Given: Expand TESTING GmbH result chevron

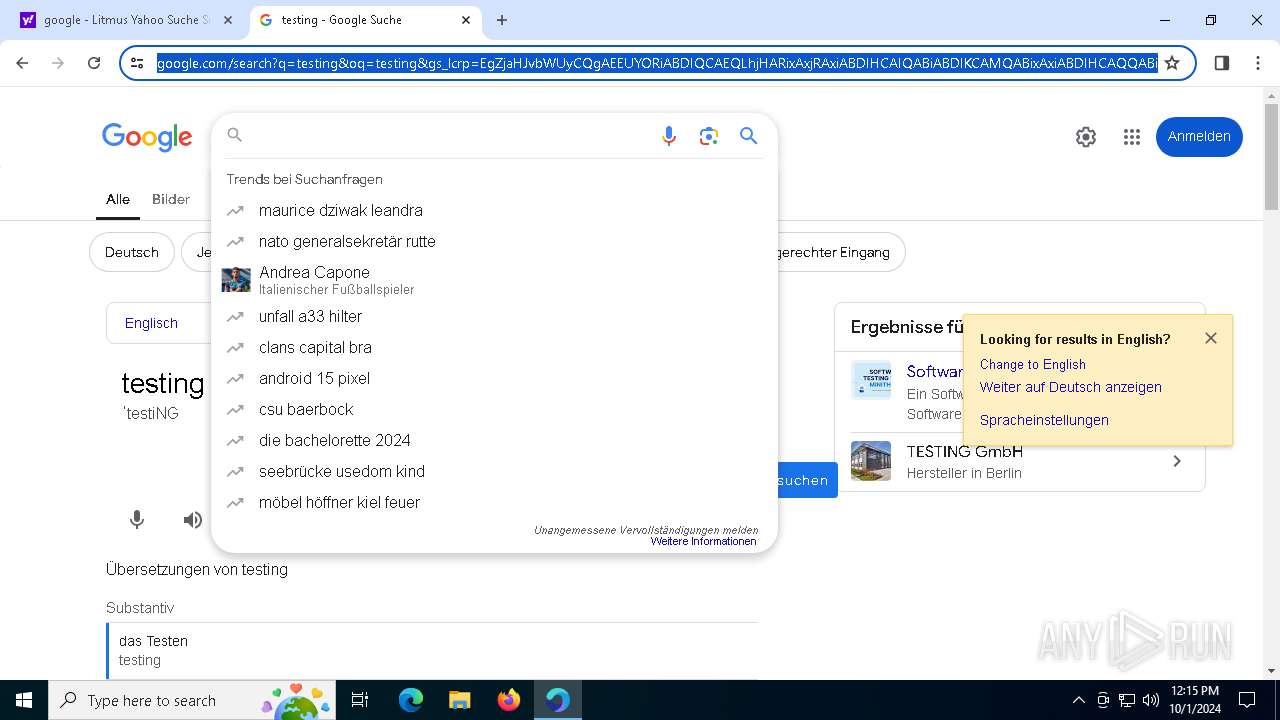Looking at the screenshot, I should [x=1177, y=461].
